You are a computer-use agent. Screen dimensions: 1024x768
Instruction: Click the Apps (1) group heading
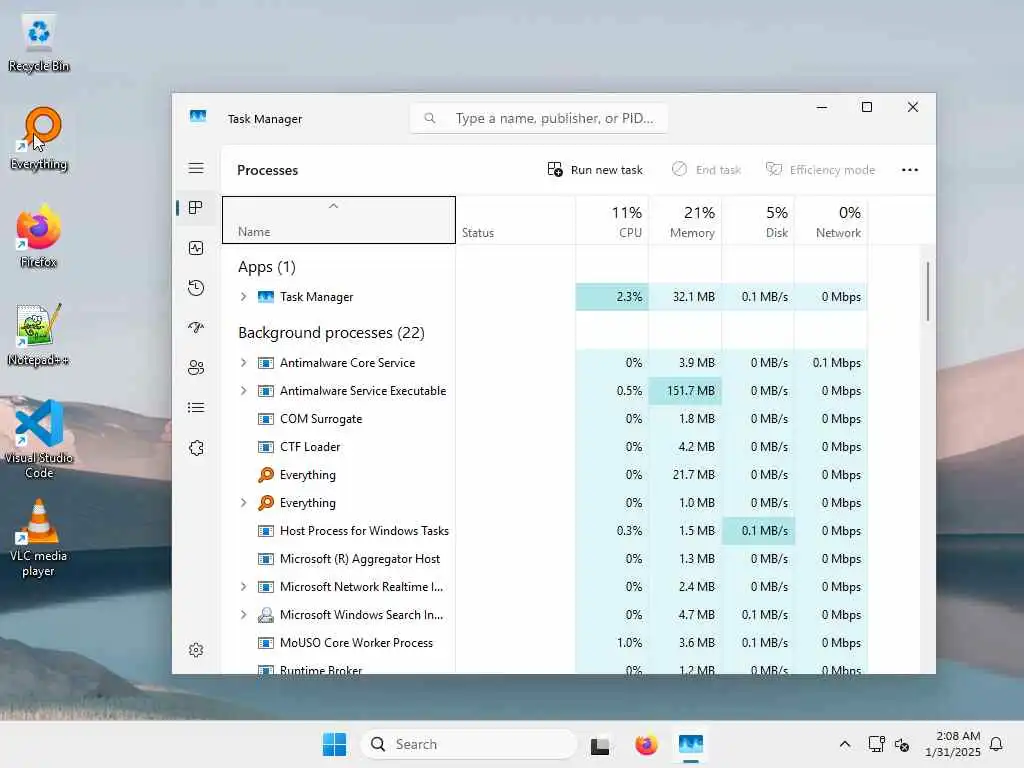click(266, 267)
